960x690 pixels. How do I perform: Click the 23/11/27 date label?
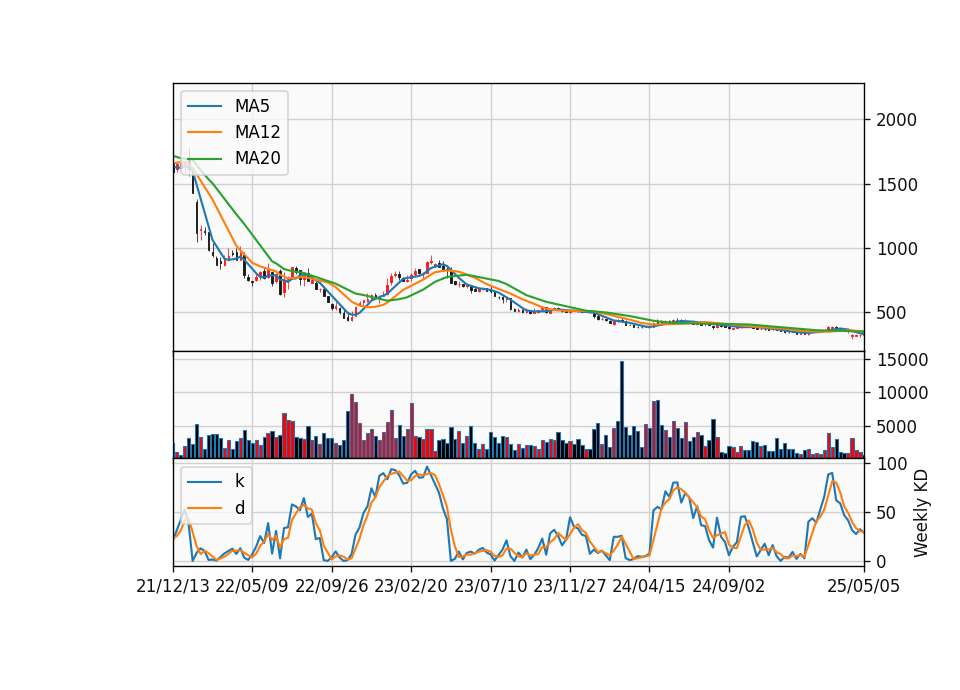[569, 586]
